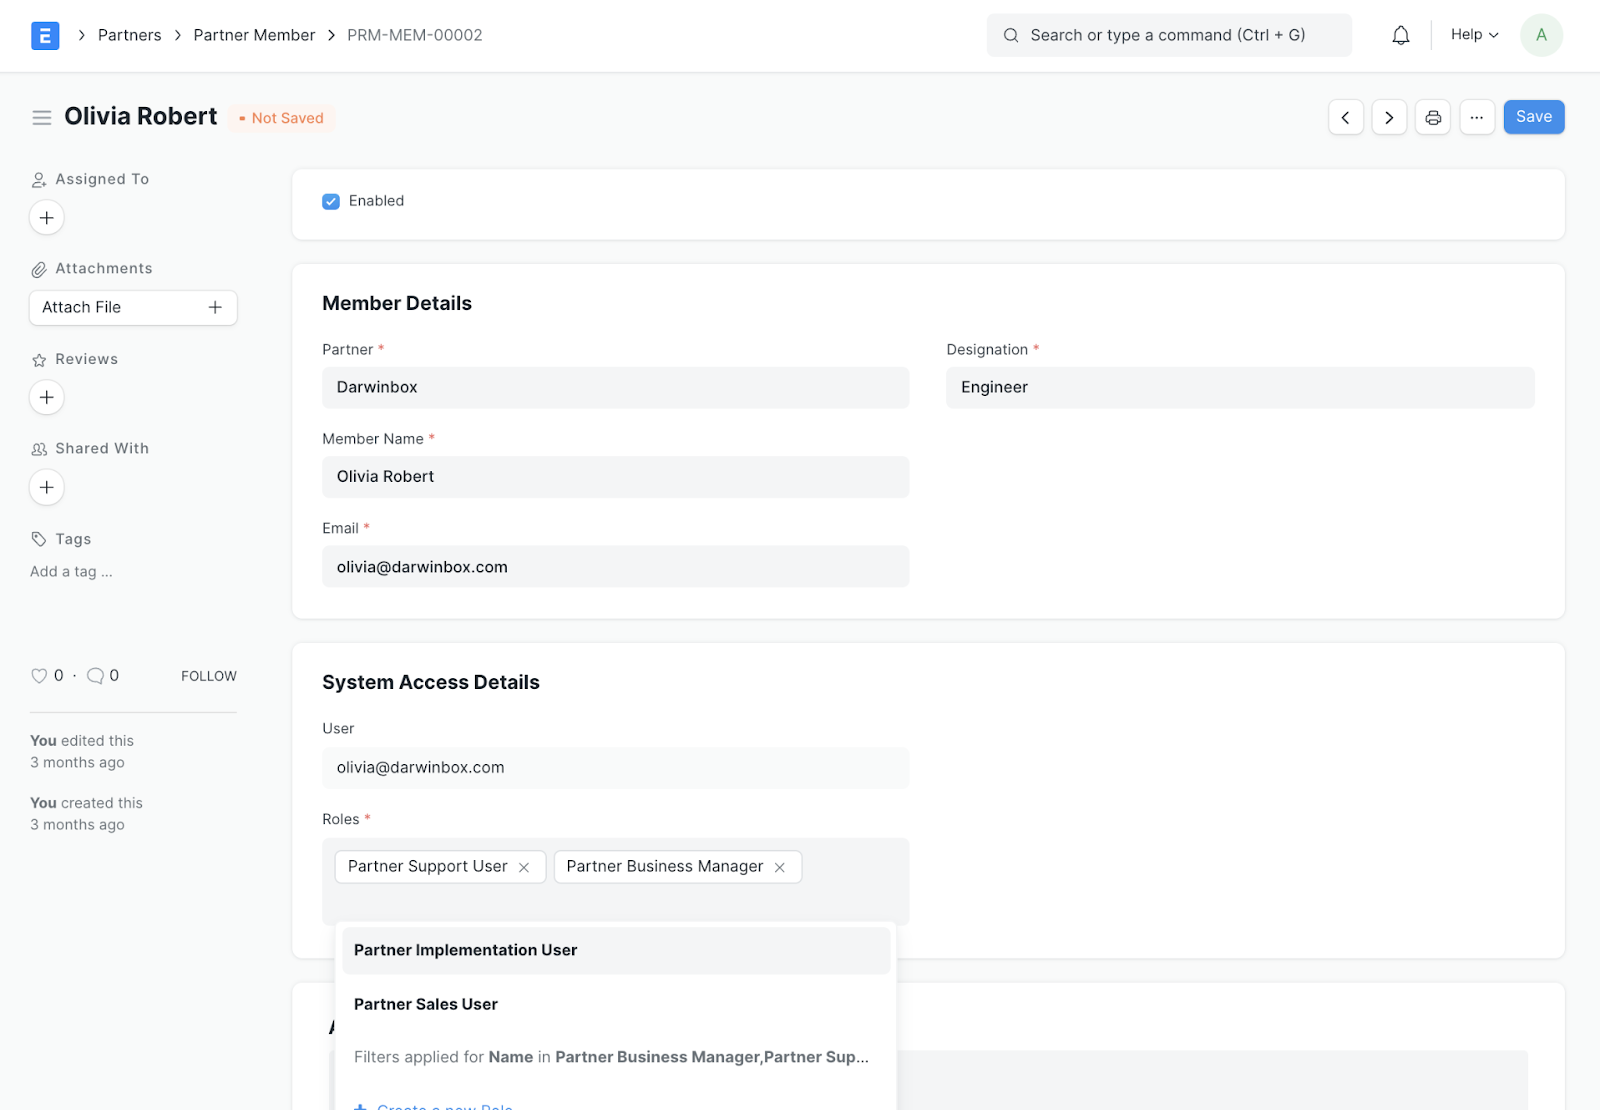Viewport: 1600px width, 1110px height.
Task: Expand the Help dropdown
Action: (1475, 35)
